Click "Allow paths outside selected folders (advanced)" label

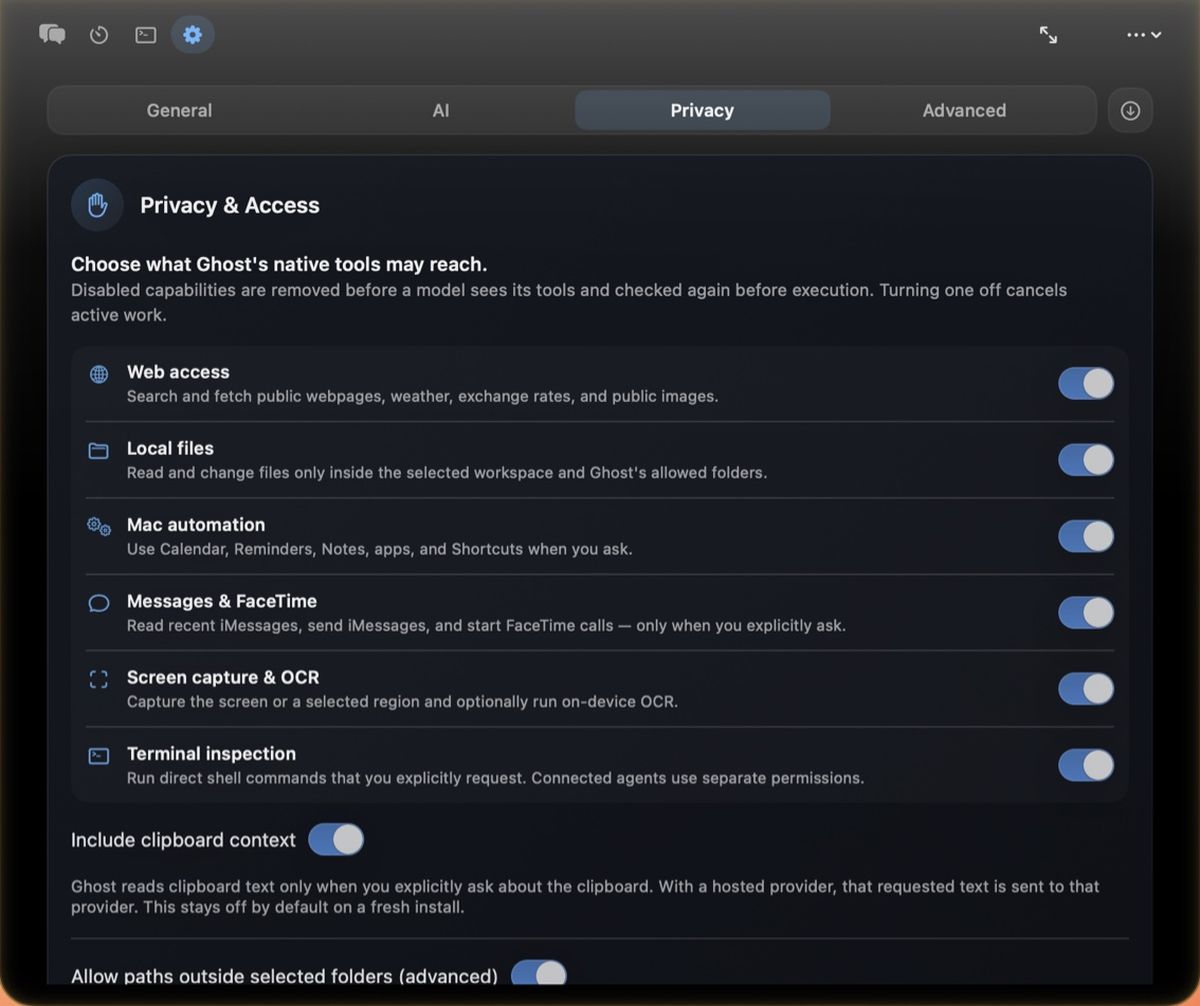click(284, 976)
